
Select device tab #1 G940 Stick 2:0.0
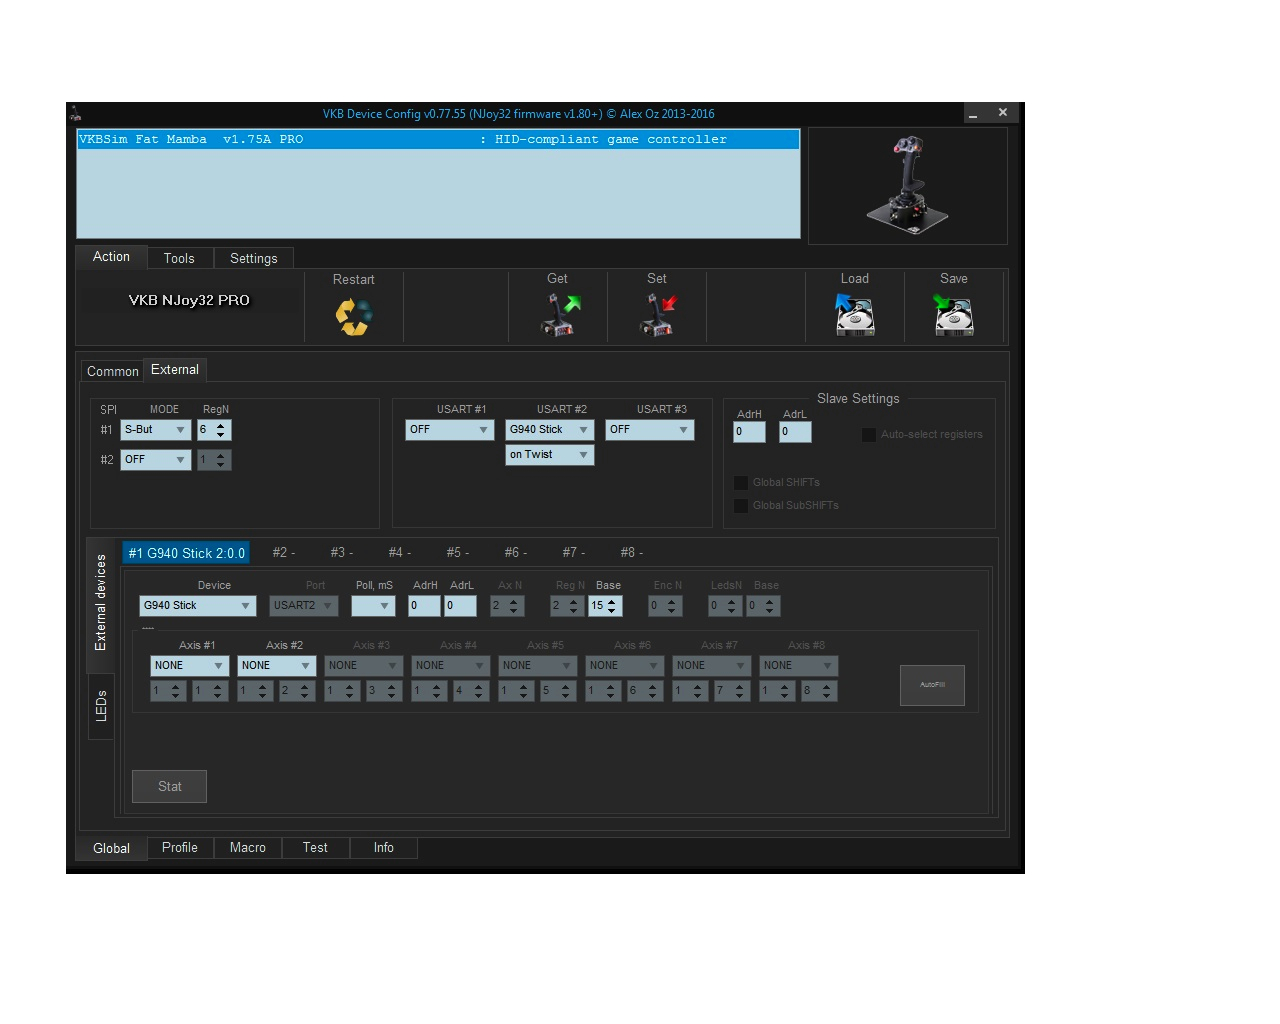(x=186, y=553)
